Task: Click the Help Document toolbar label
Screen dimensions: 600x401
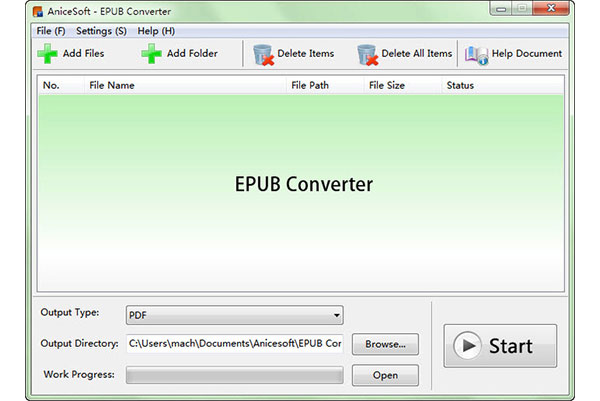Action: click(x=527, y=53)
